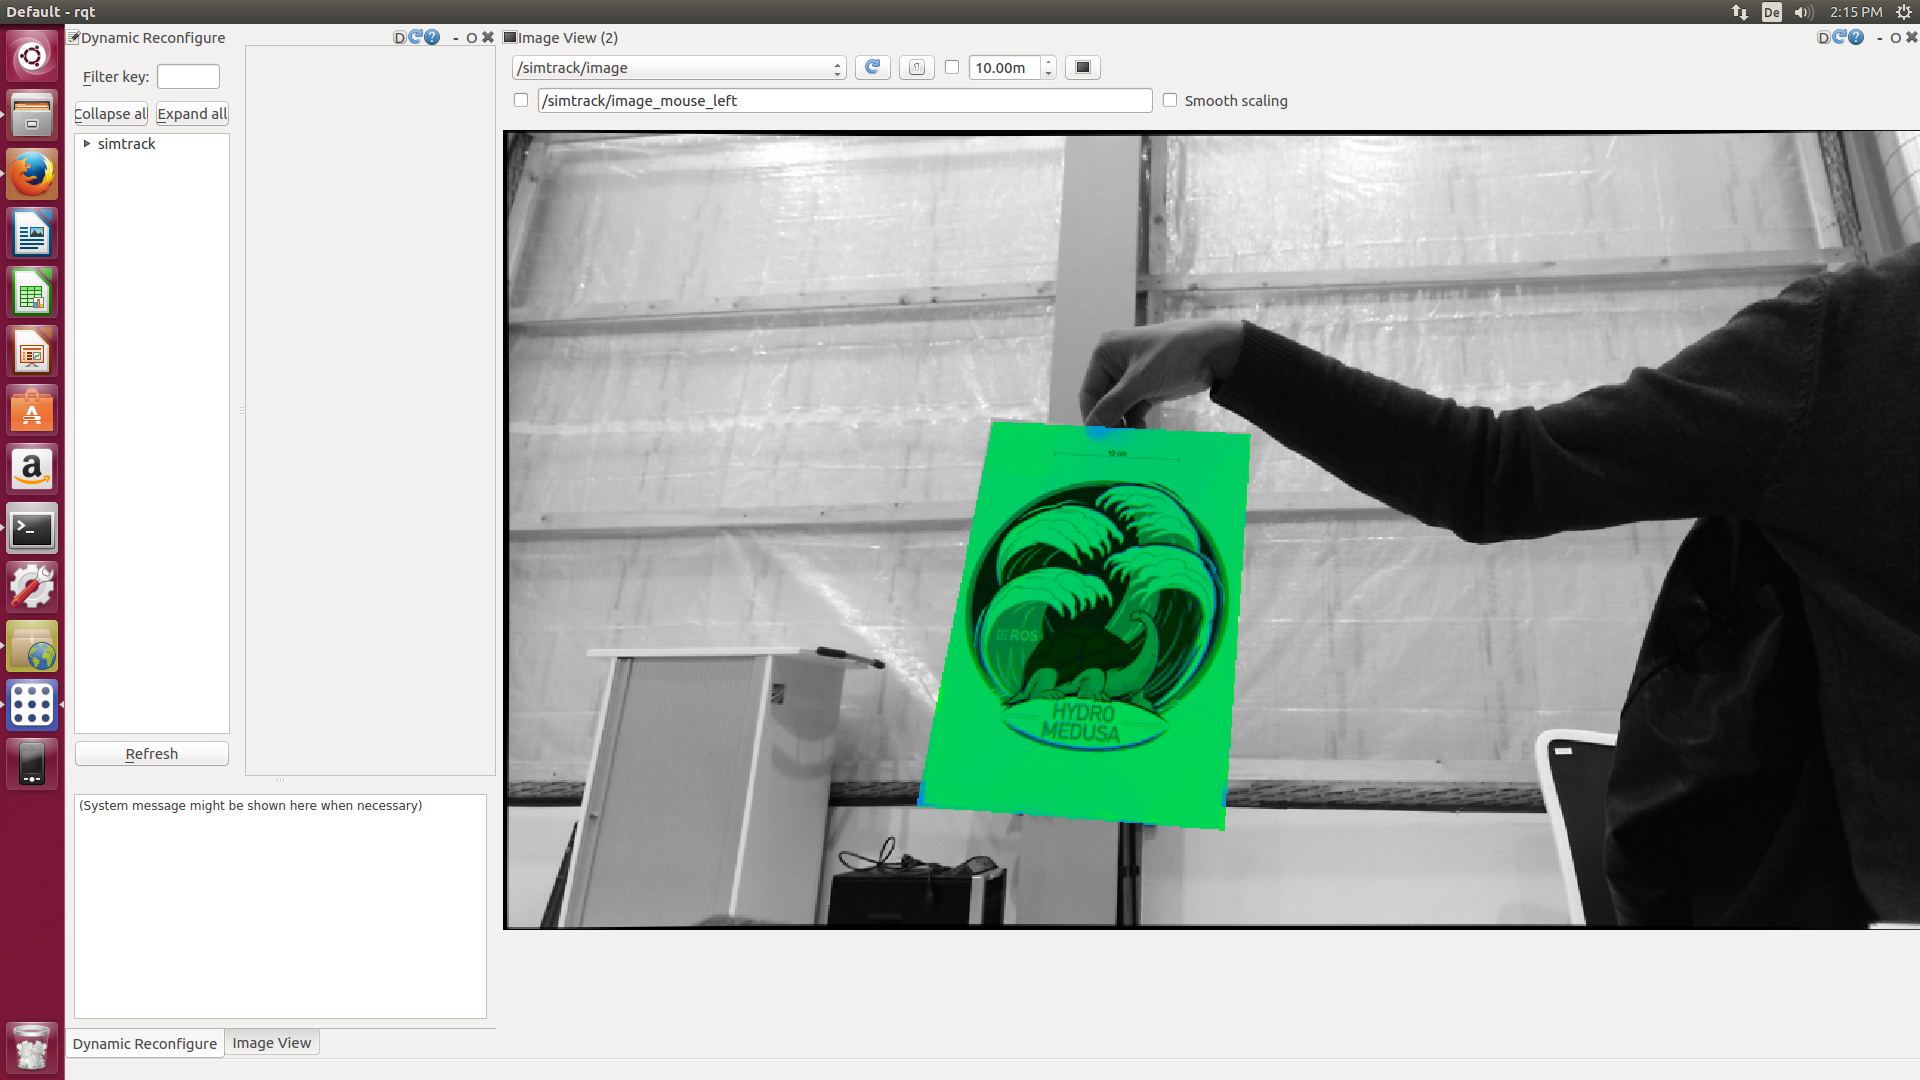Open Firefox from the launcher
The width and height of the screenshot is (1920, 1080).
32,175
